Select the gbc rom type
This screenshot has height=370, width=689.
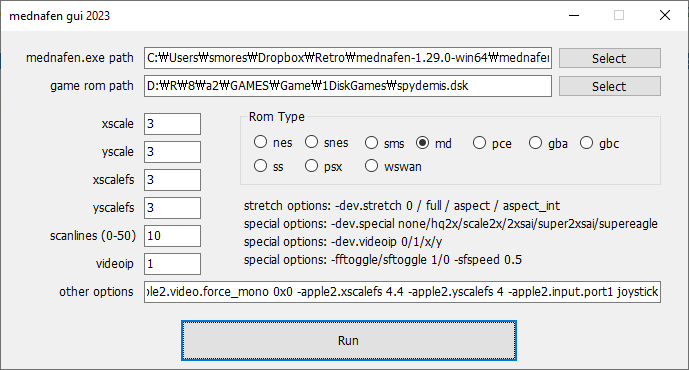pos(587,143)
